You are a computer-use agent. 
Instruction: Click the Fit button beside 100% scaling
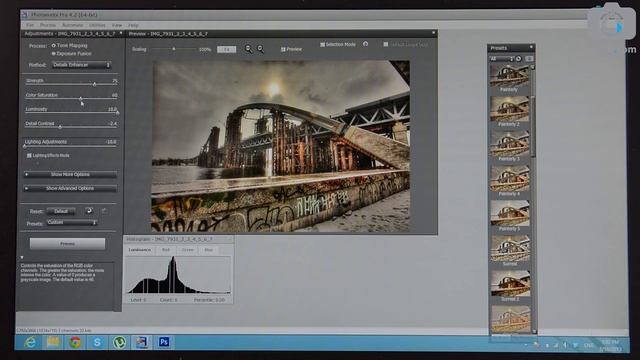click(x=227, y=49)
